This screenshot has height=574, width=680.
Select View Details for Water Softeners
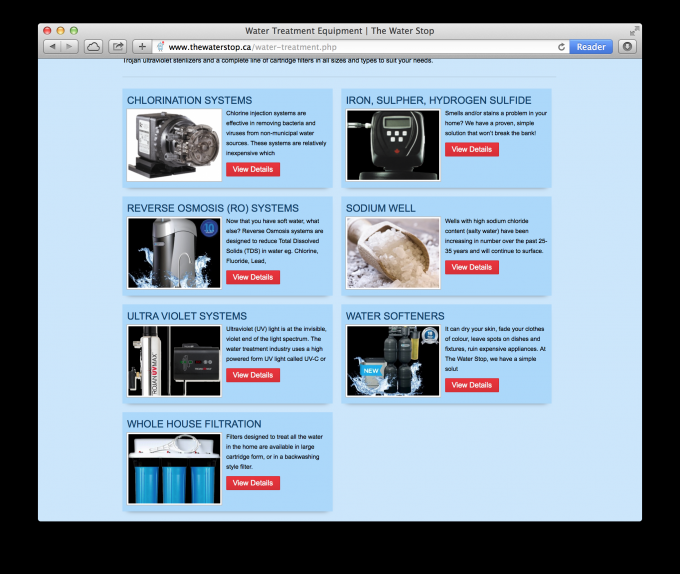click(472, 385)
